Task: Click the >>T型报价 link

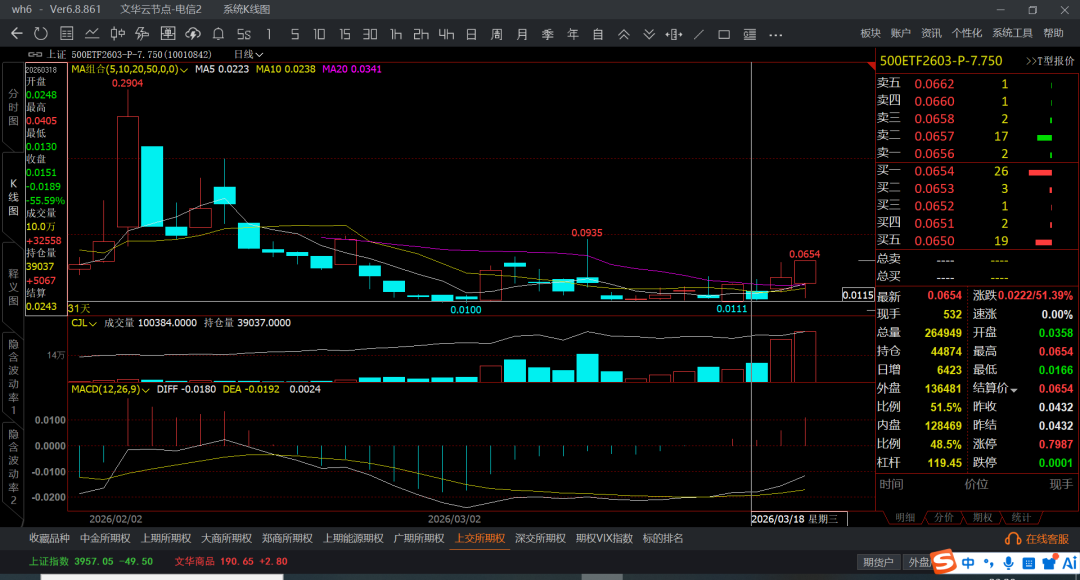Action: coord(1049,61)
